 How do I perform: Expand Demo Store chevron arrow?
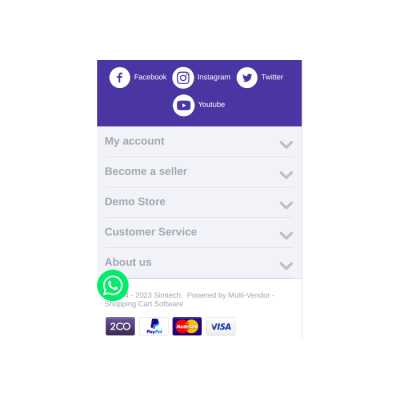(286, 205)
